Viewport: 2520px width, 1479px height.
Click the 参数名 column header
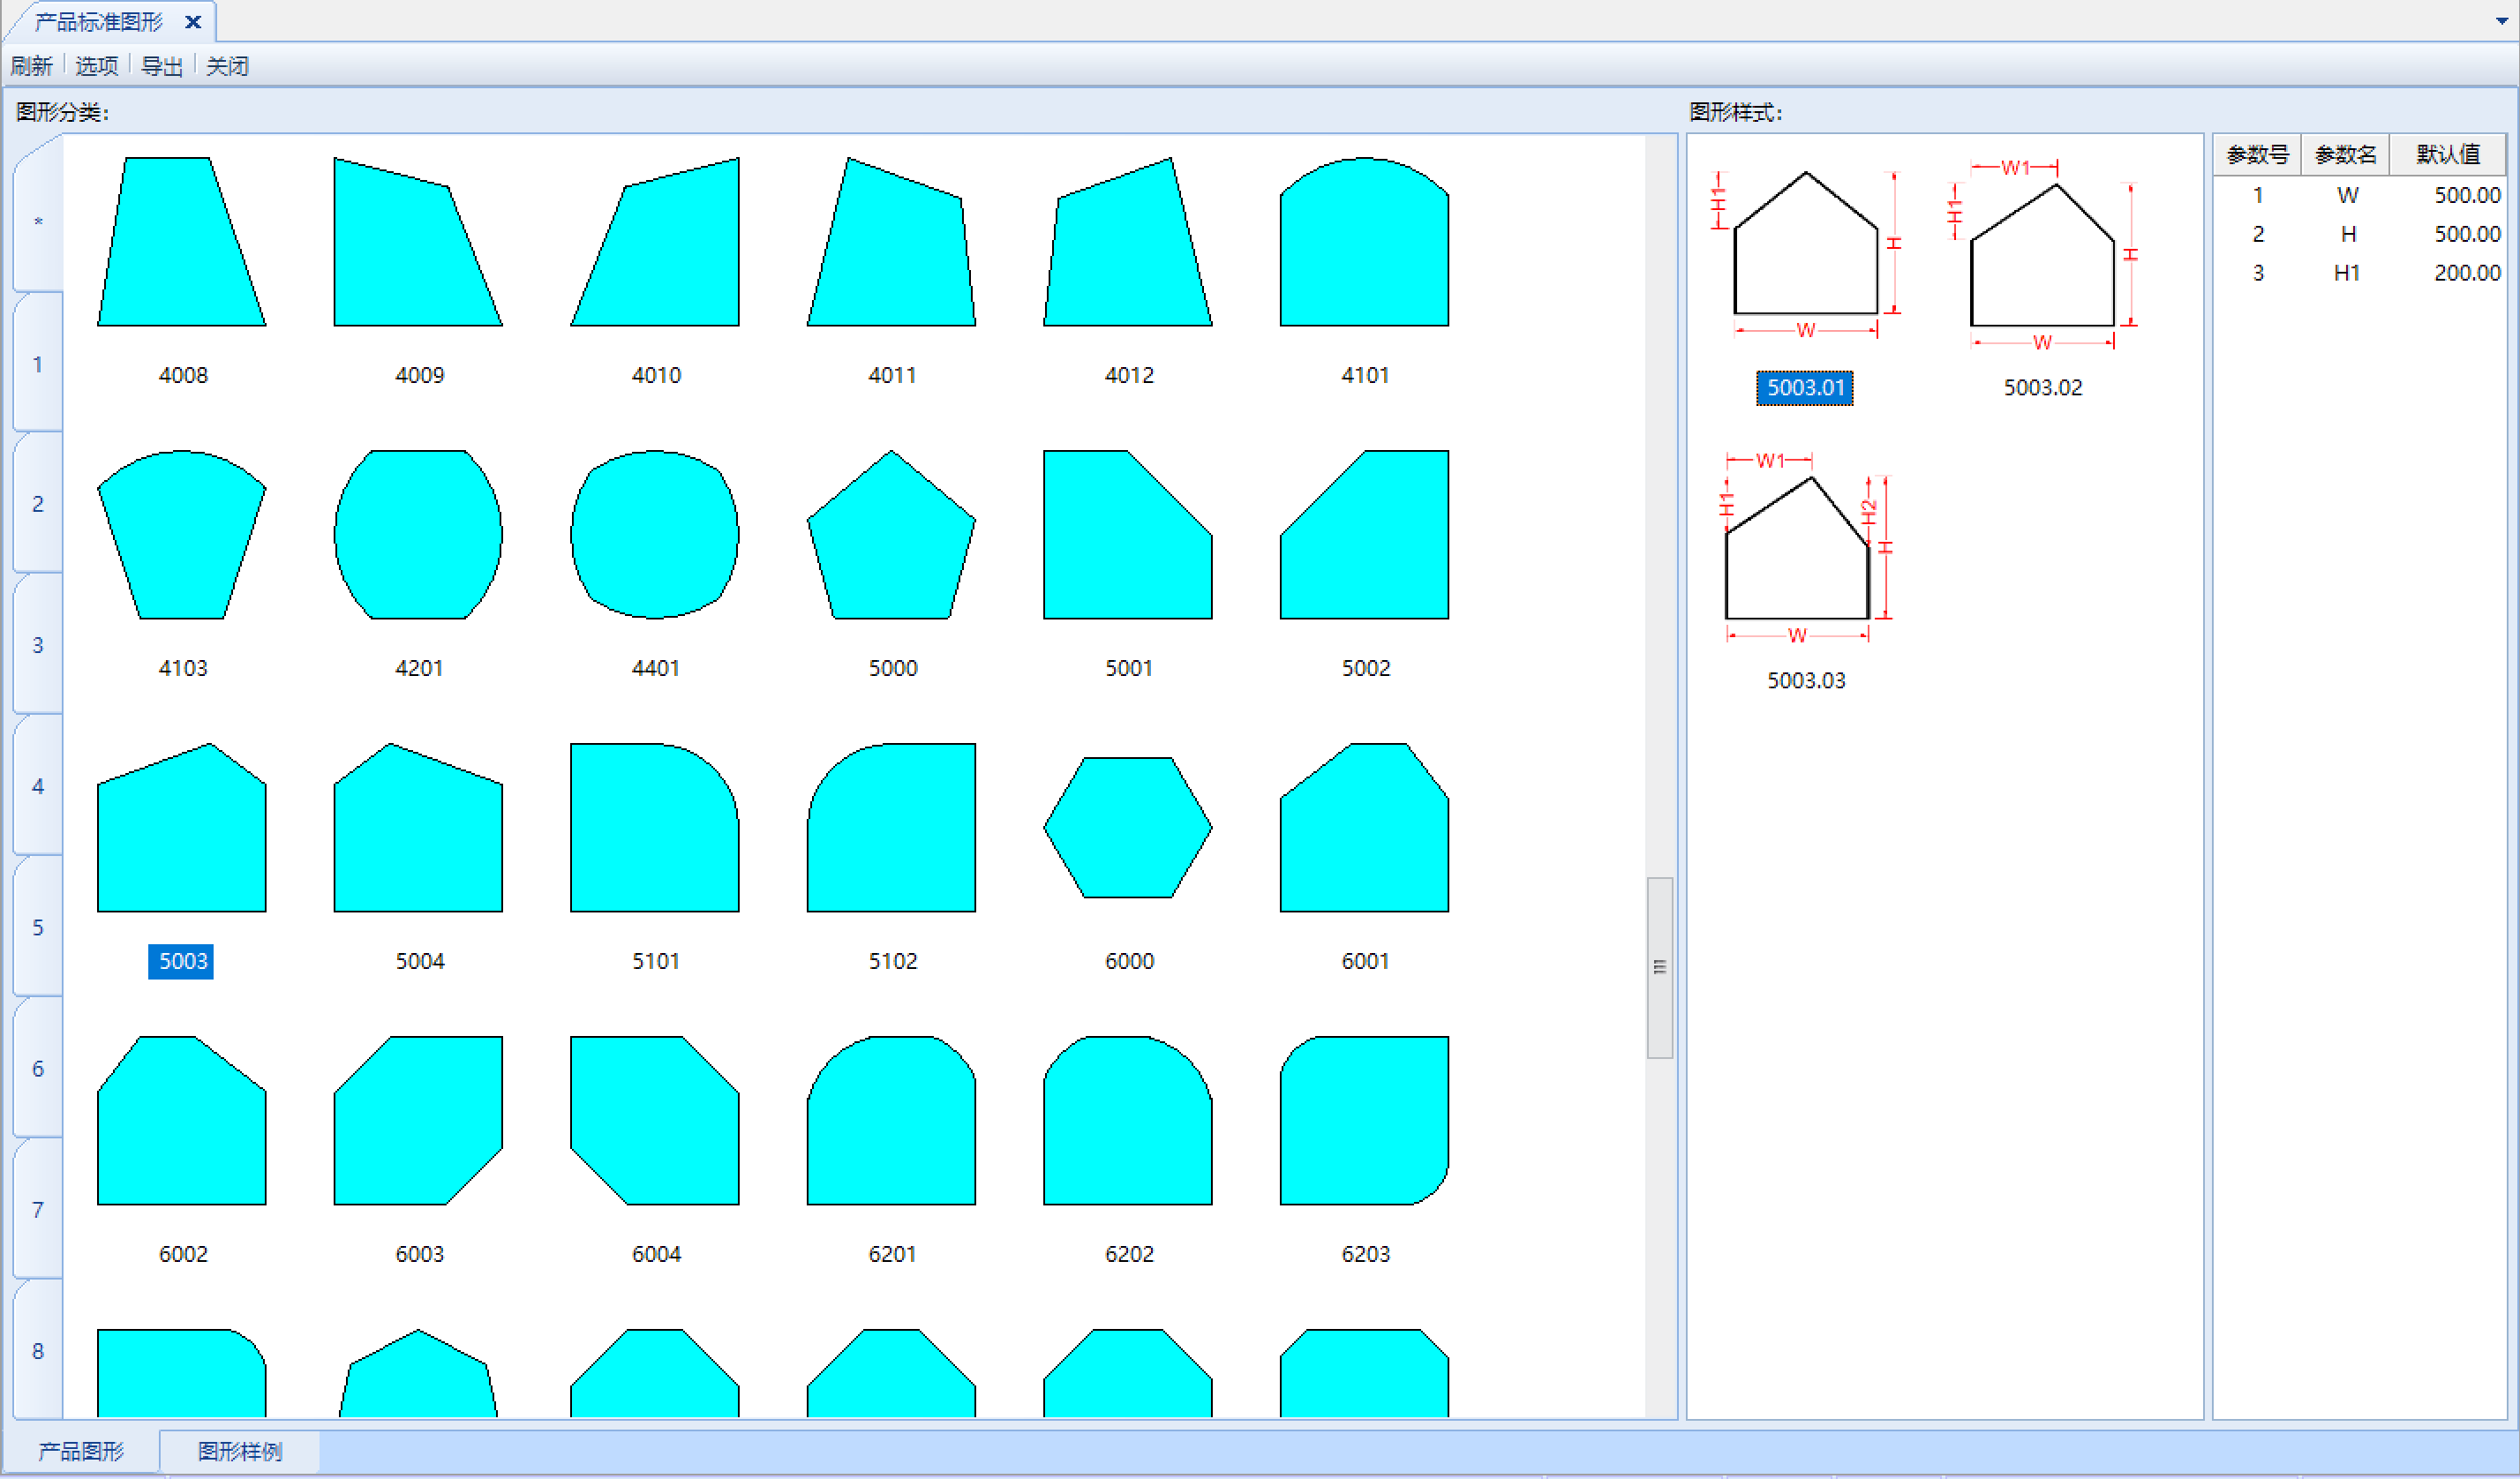tap(2345, 154)
